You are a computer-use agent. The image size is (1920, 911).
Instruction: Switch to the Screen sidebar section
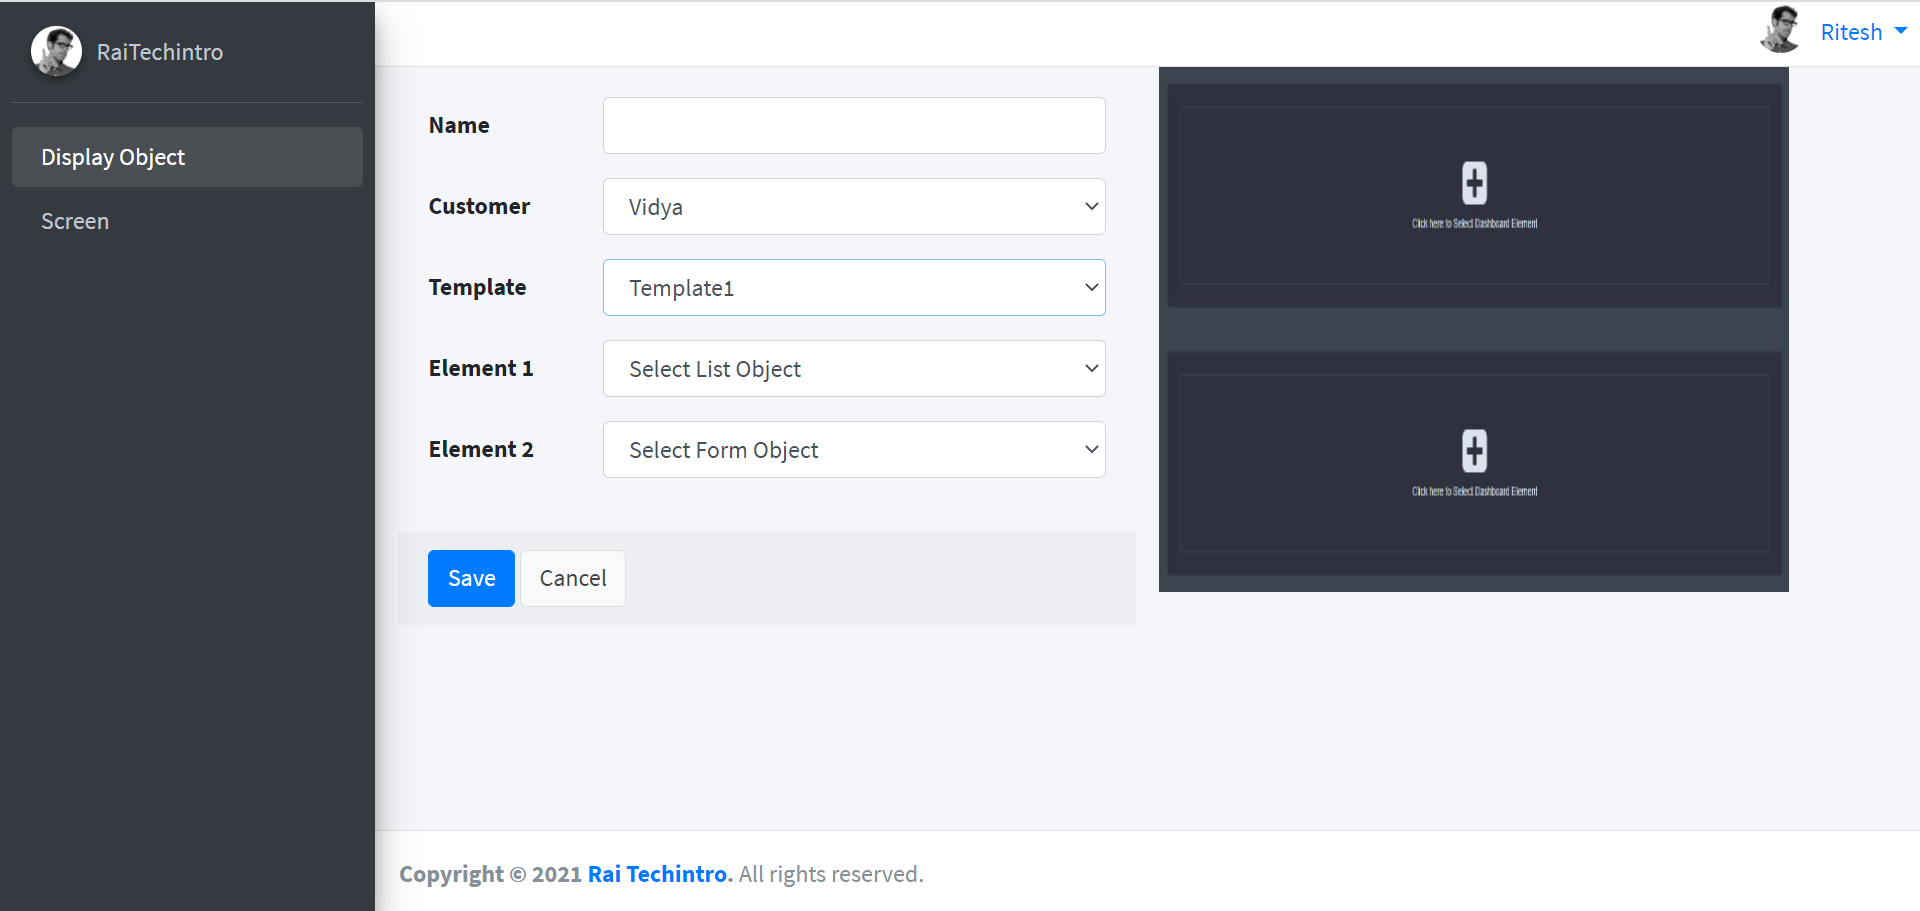75,220
